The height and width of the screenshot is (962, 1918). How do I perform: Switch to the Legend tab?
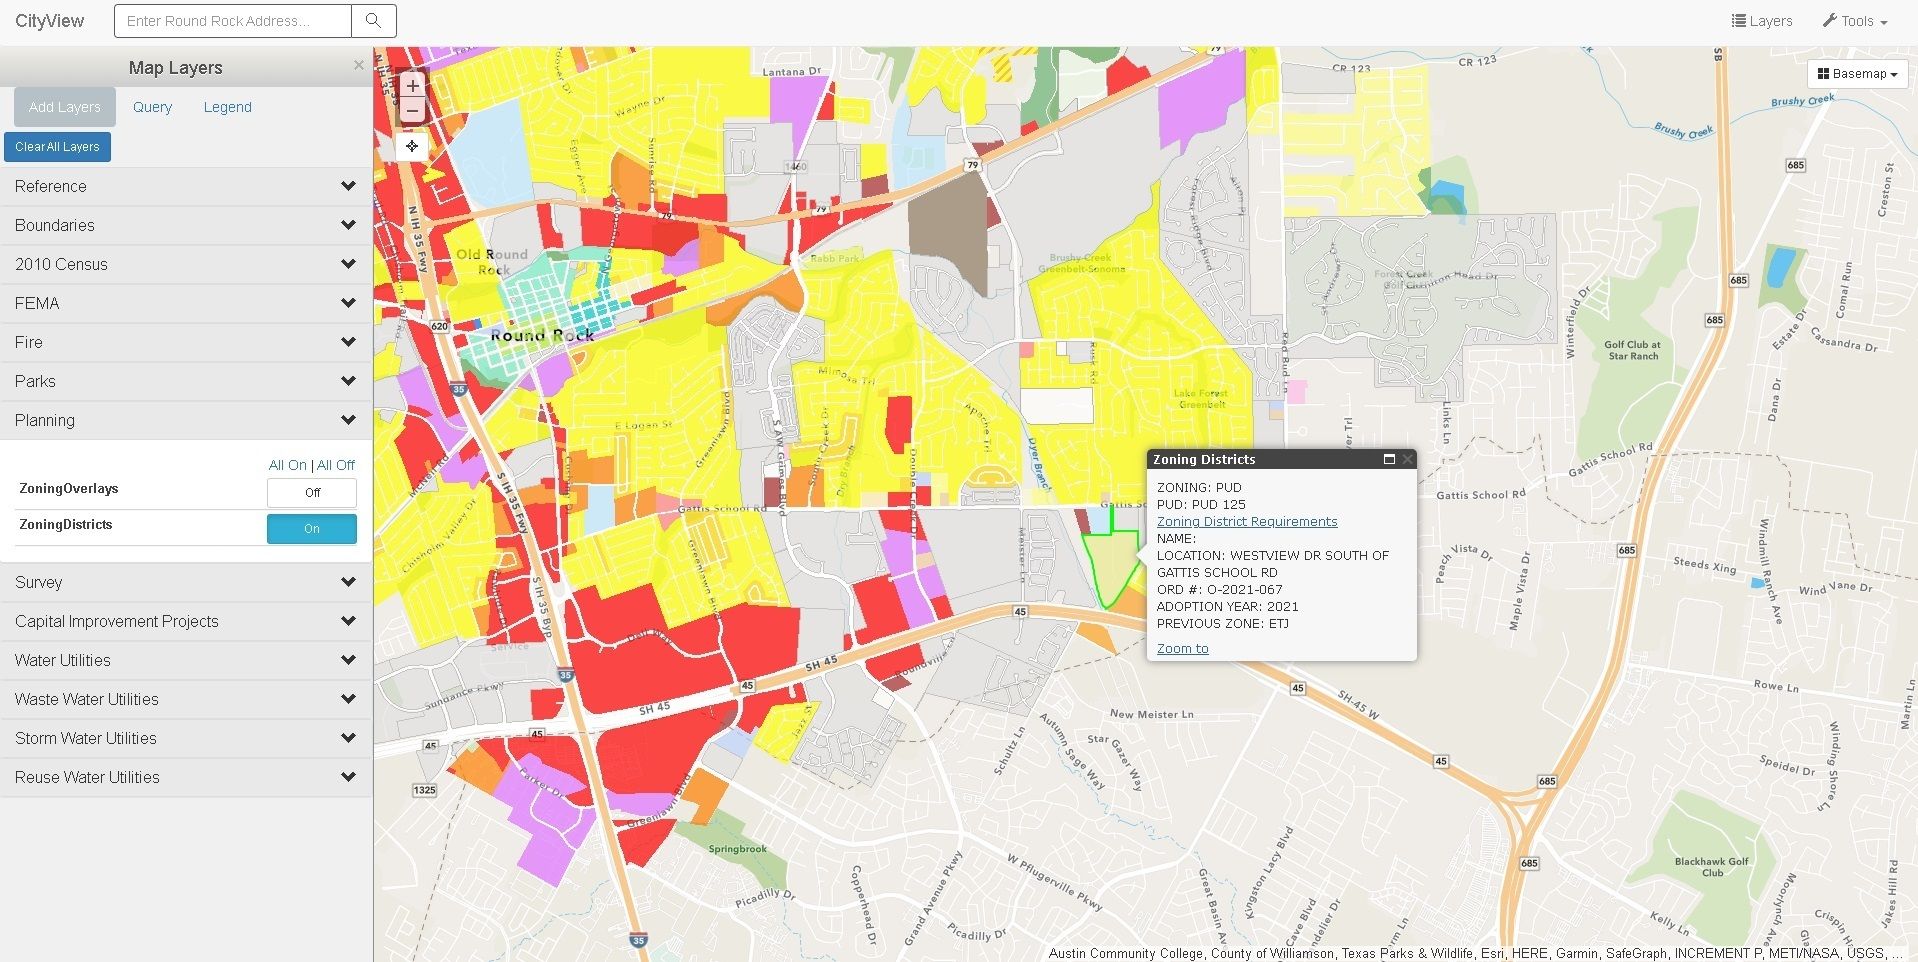click(227, 107)
